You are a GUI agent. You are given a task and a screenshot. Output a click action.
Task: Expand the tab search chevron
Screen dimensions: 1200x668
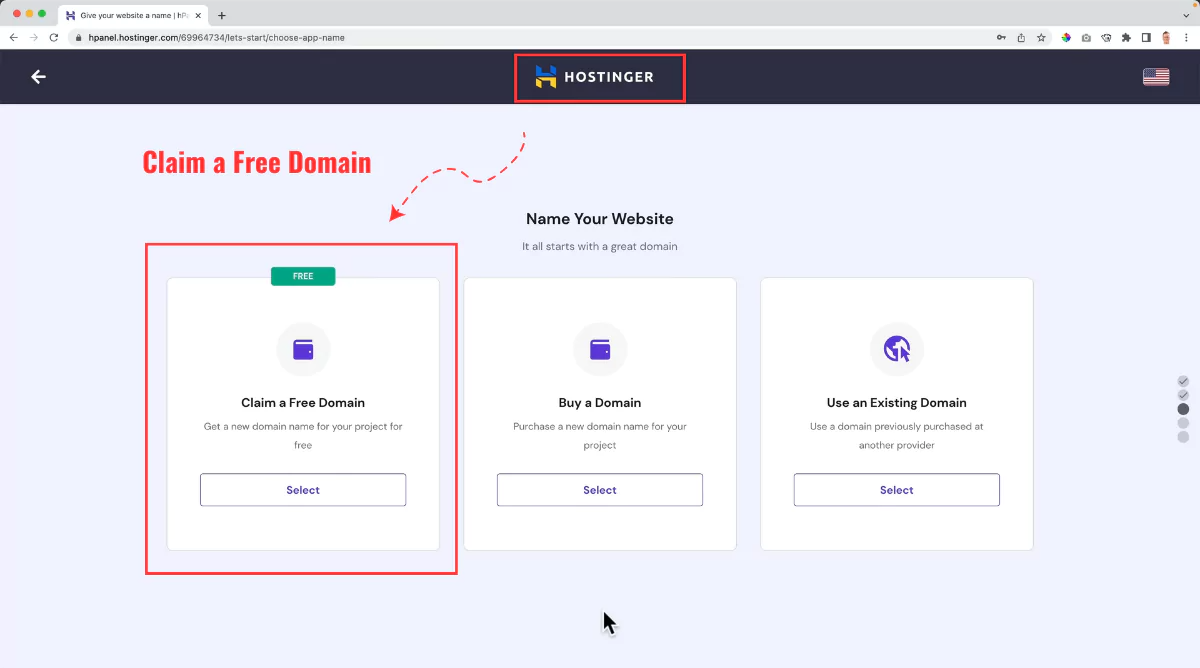[x=1187, y=15]
